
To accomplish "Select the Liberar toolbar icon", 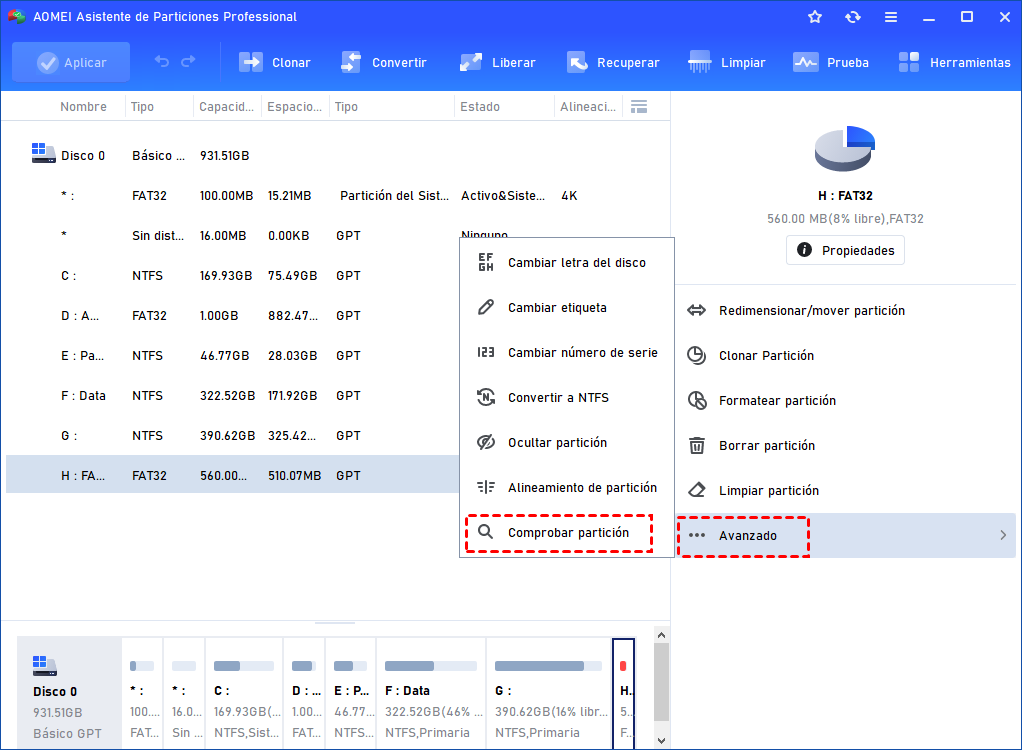I will (471, 62).
